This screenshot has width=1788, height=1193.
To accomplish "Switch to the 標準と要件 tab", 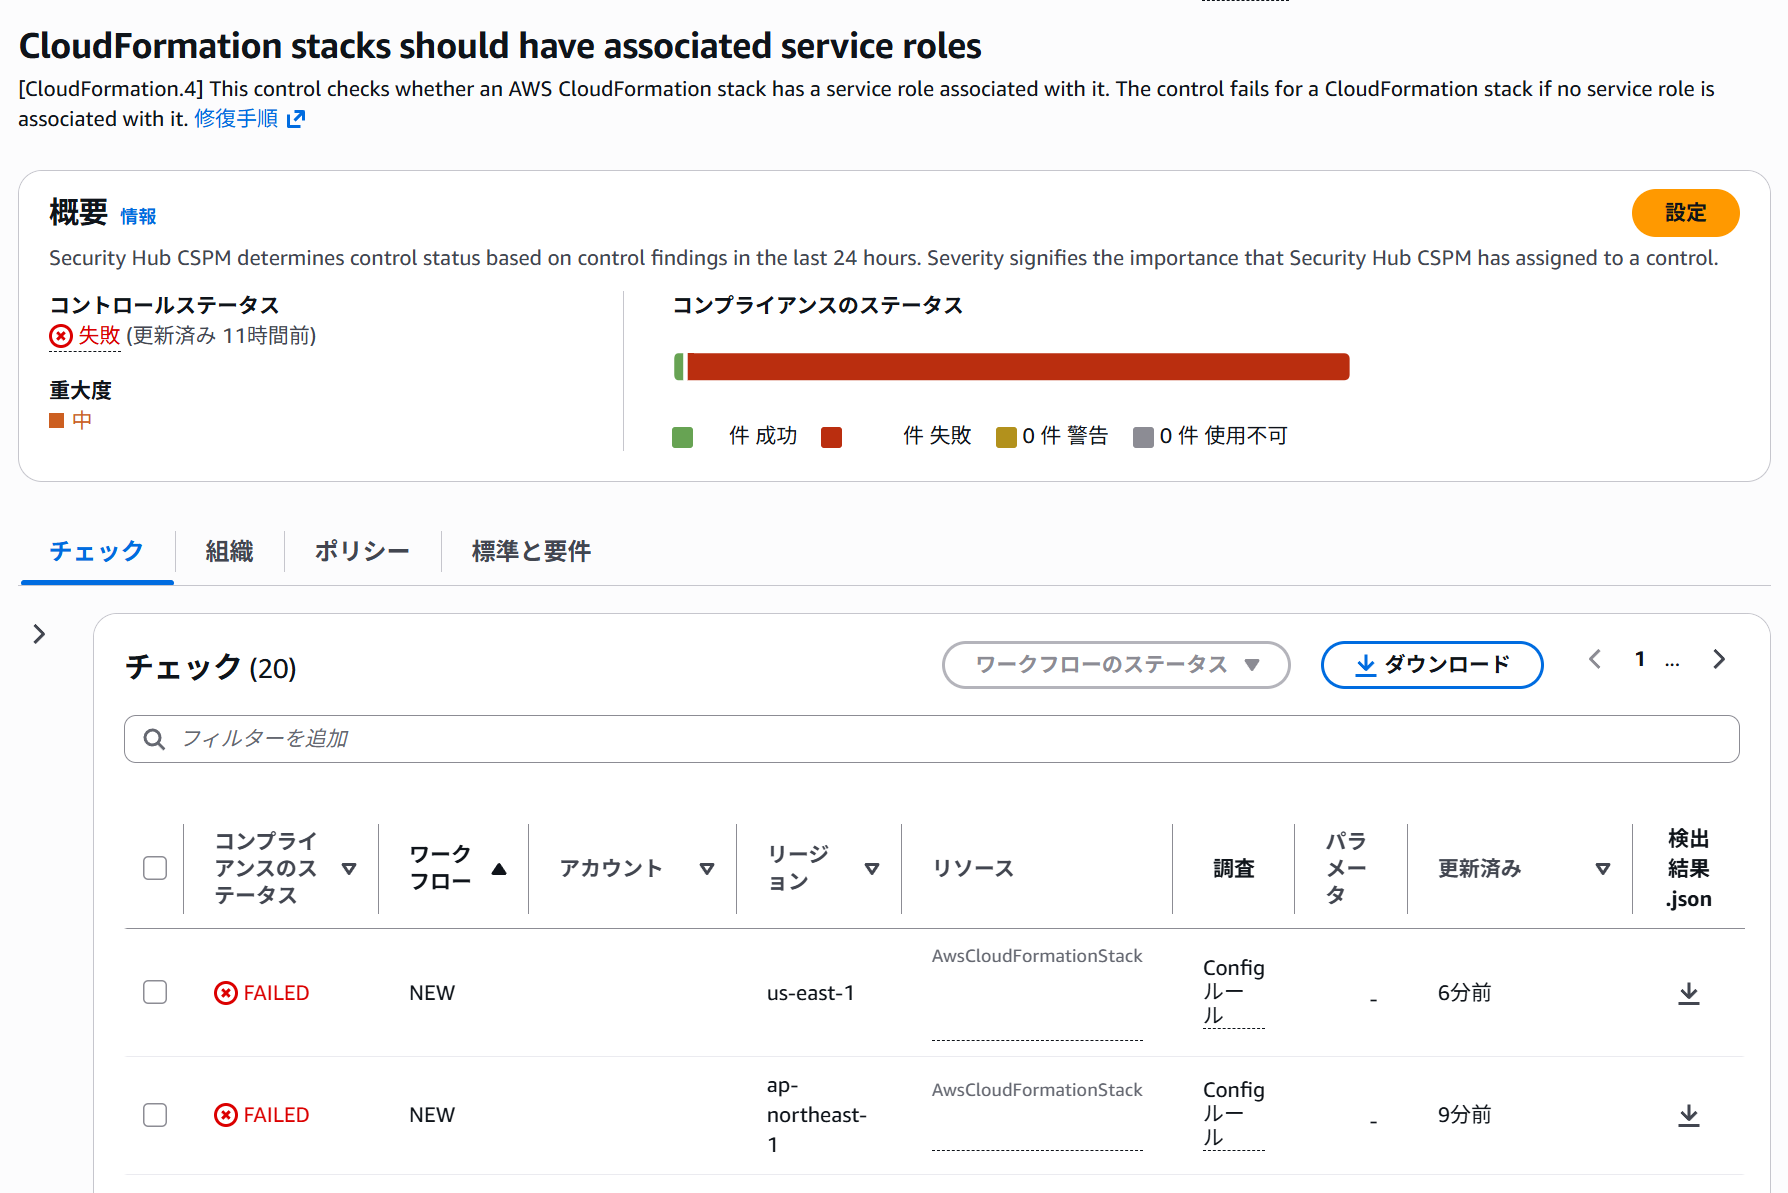I will 531,551.
